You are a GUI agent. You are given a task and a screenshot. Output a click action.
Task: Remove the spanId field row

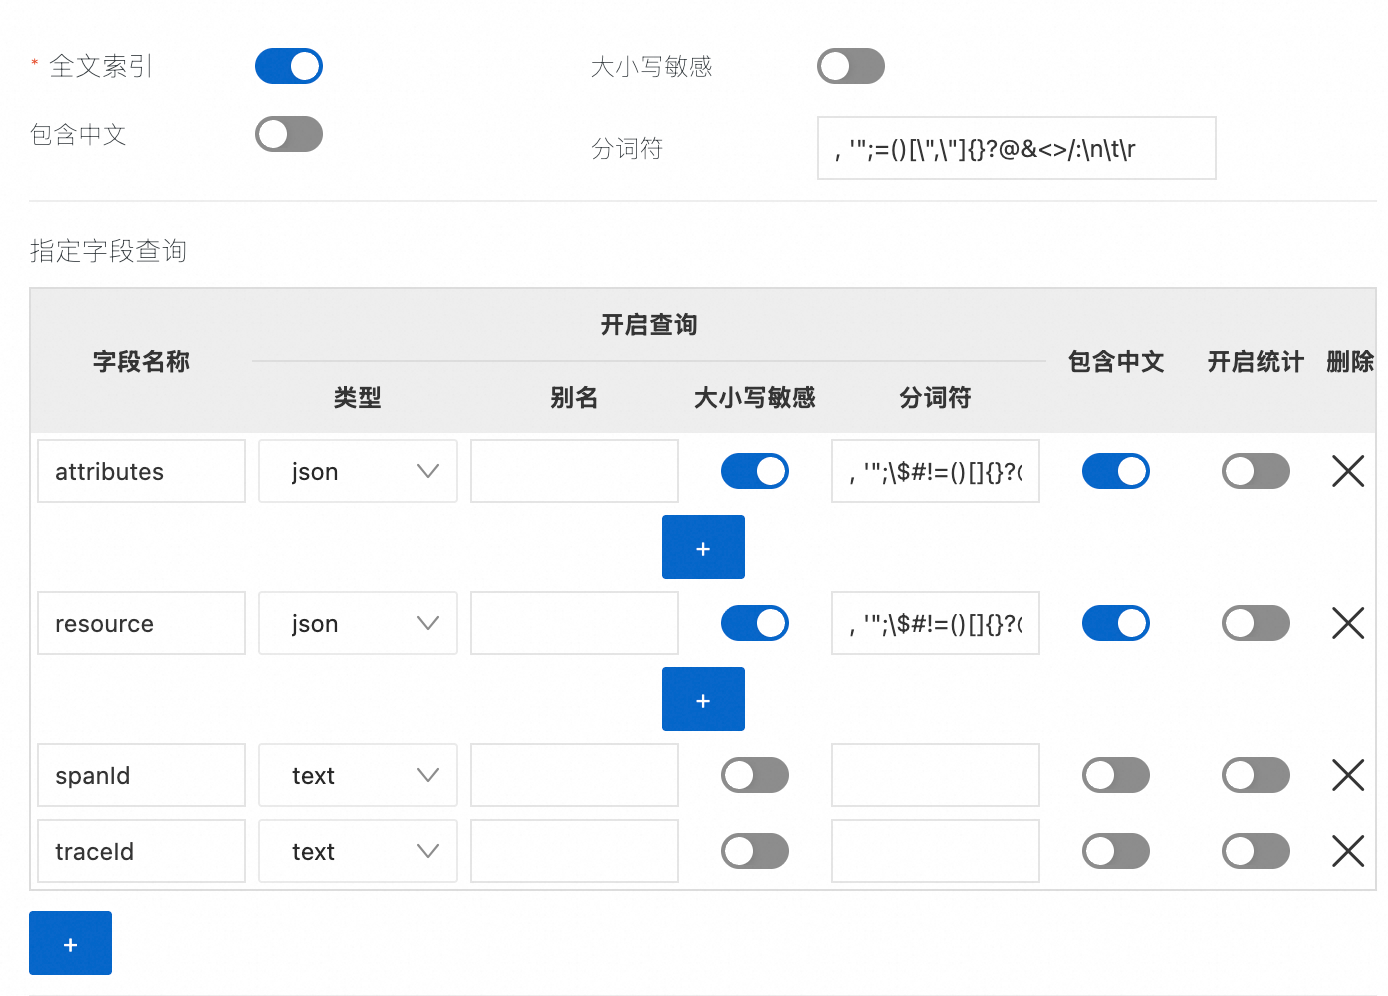click(x=1348, y=775)
